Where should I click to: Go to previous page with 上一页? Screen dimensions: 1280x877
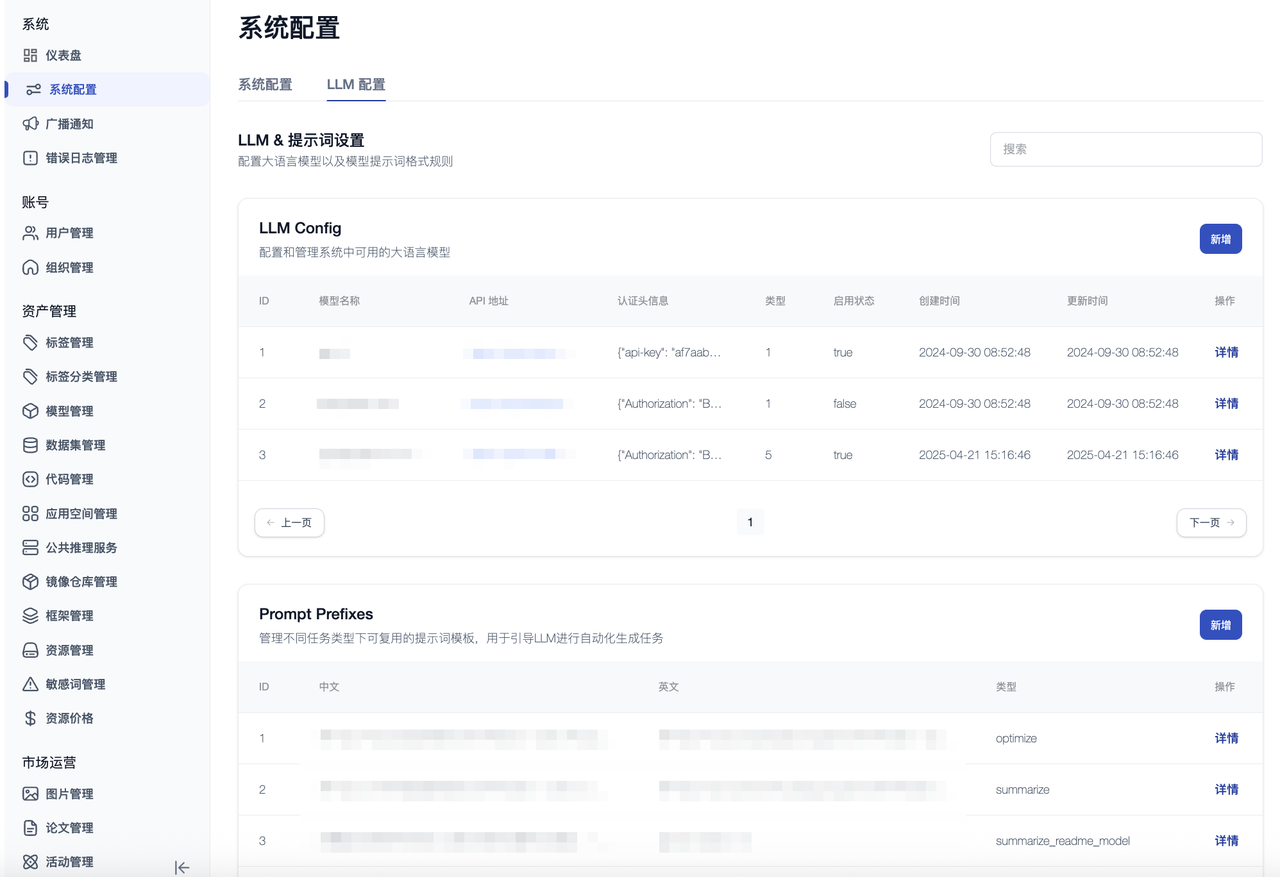click(289, 522)
